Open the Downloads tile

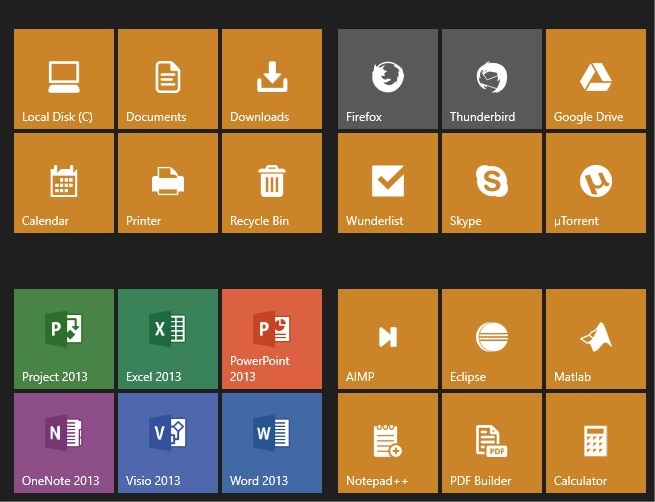point(272,79)
